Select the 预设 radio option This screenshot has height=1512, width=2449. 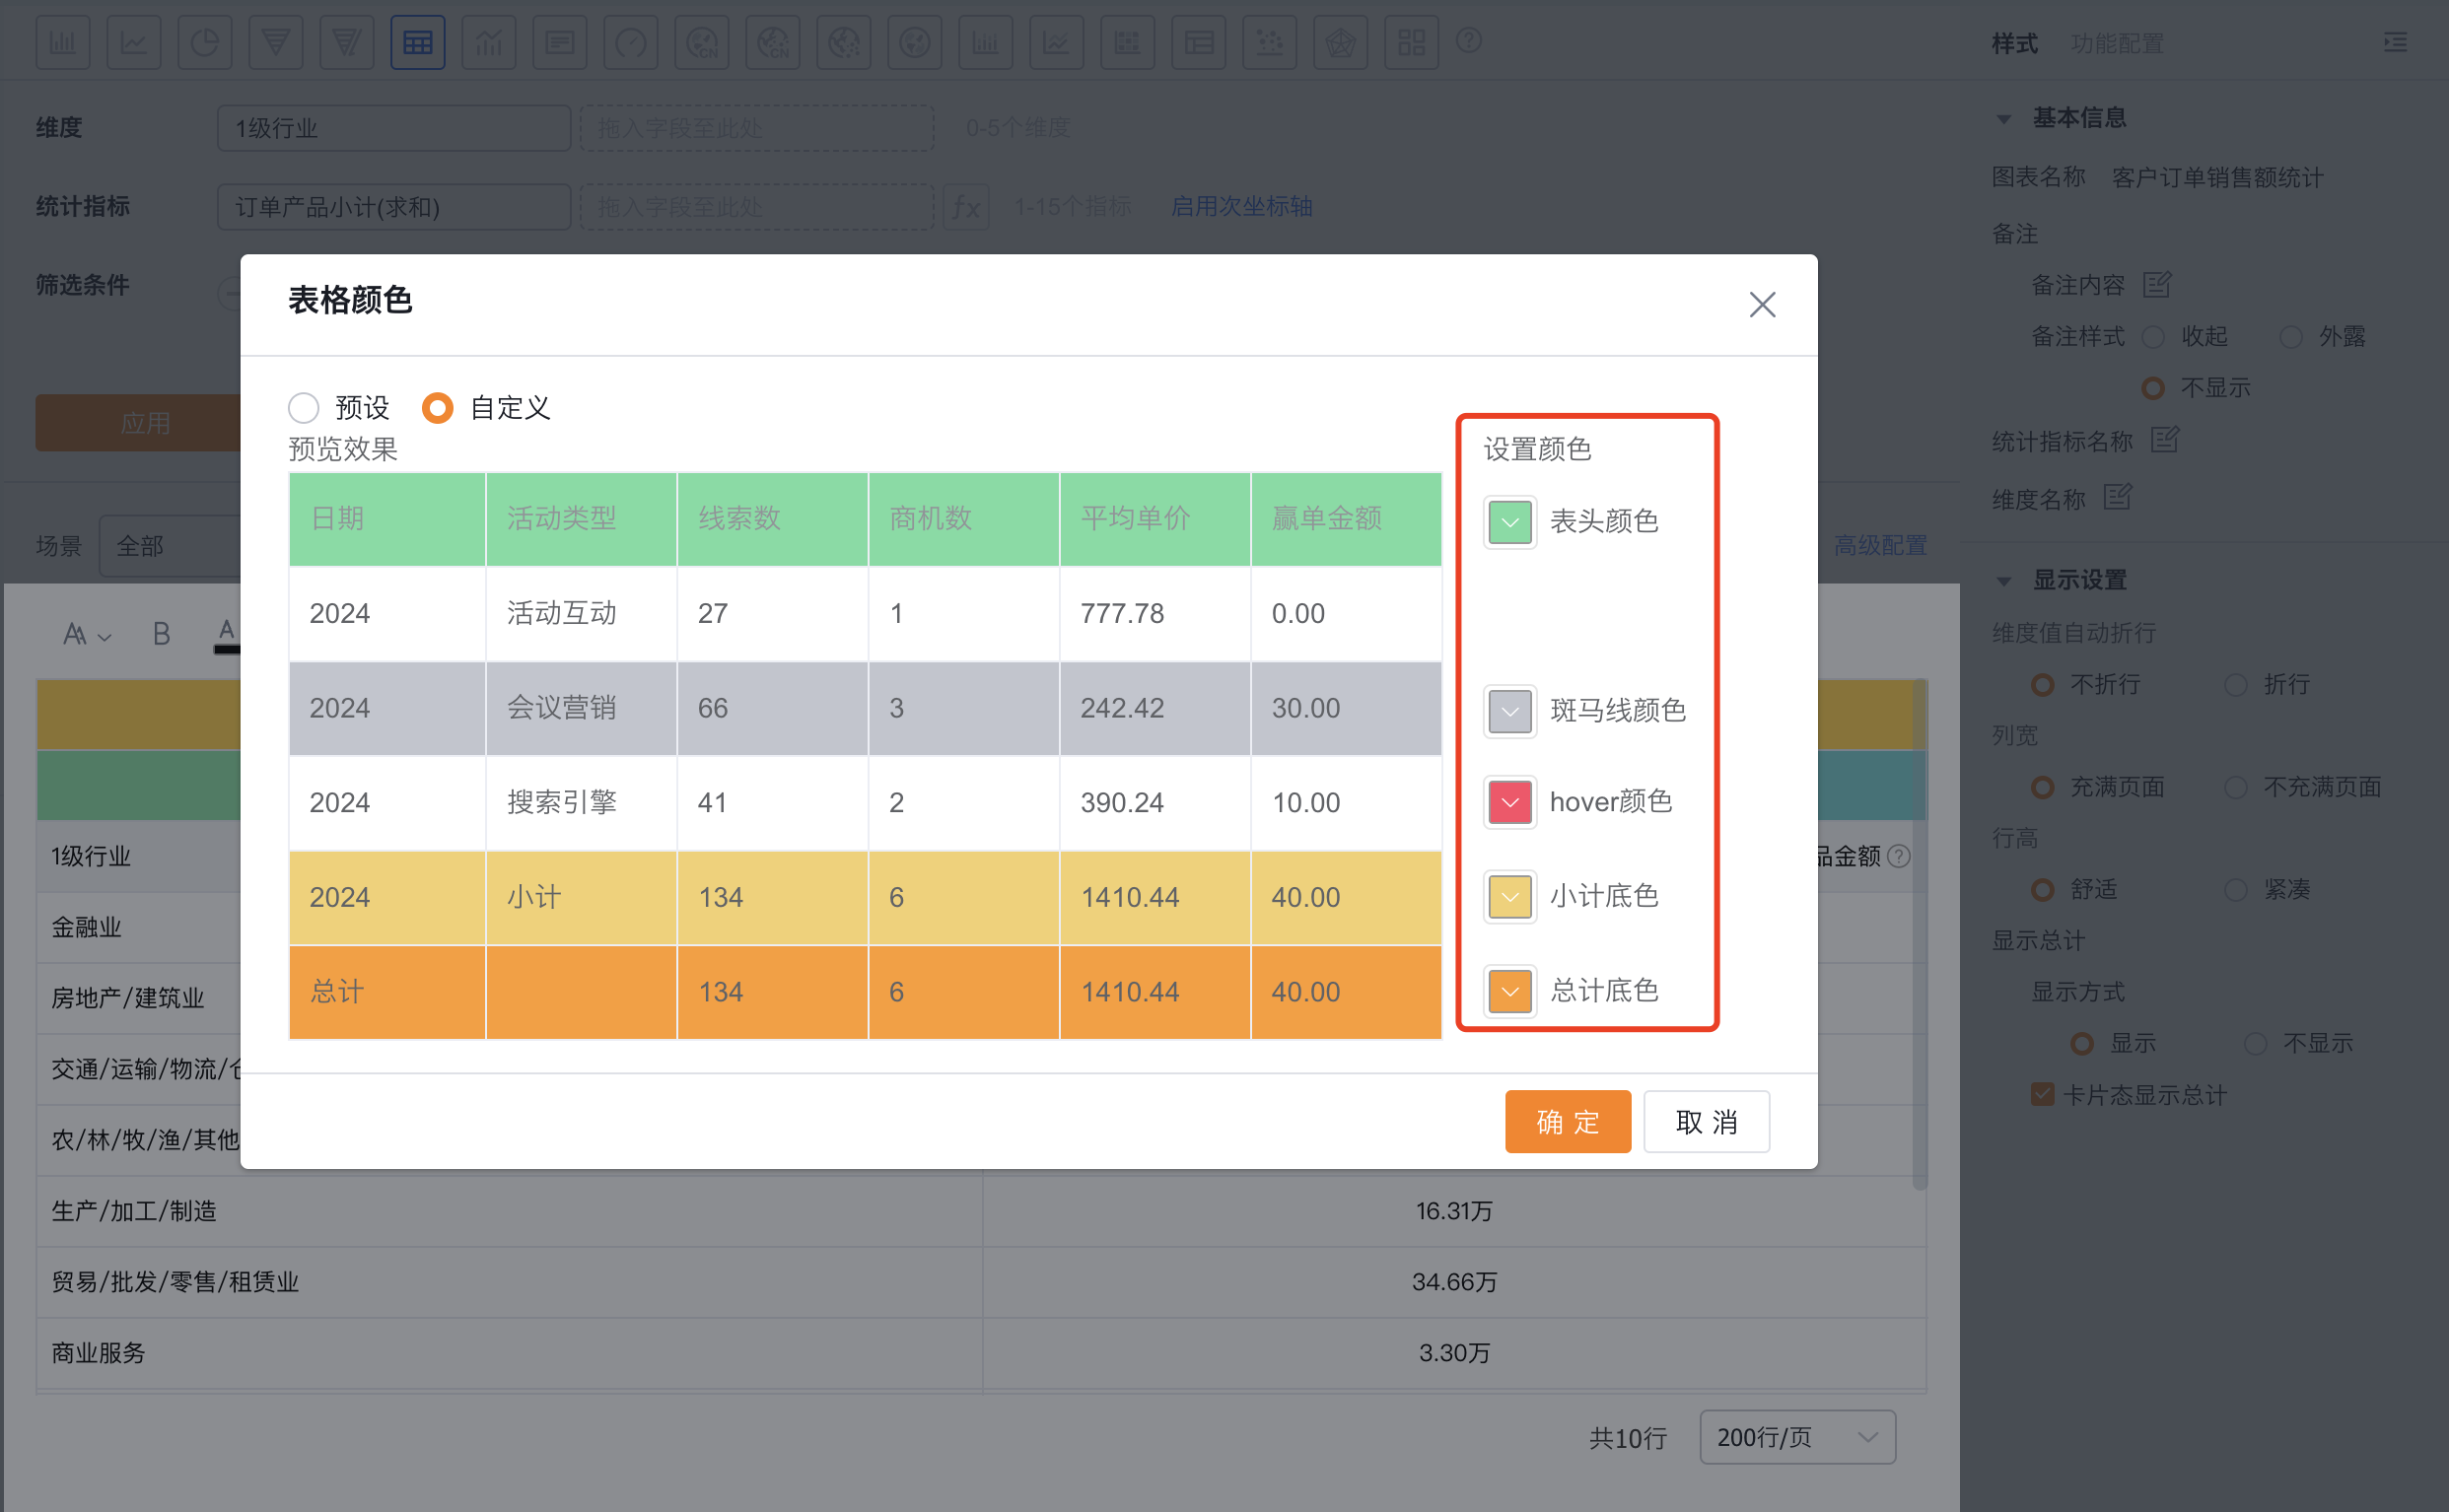[303, 407]
